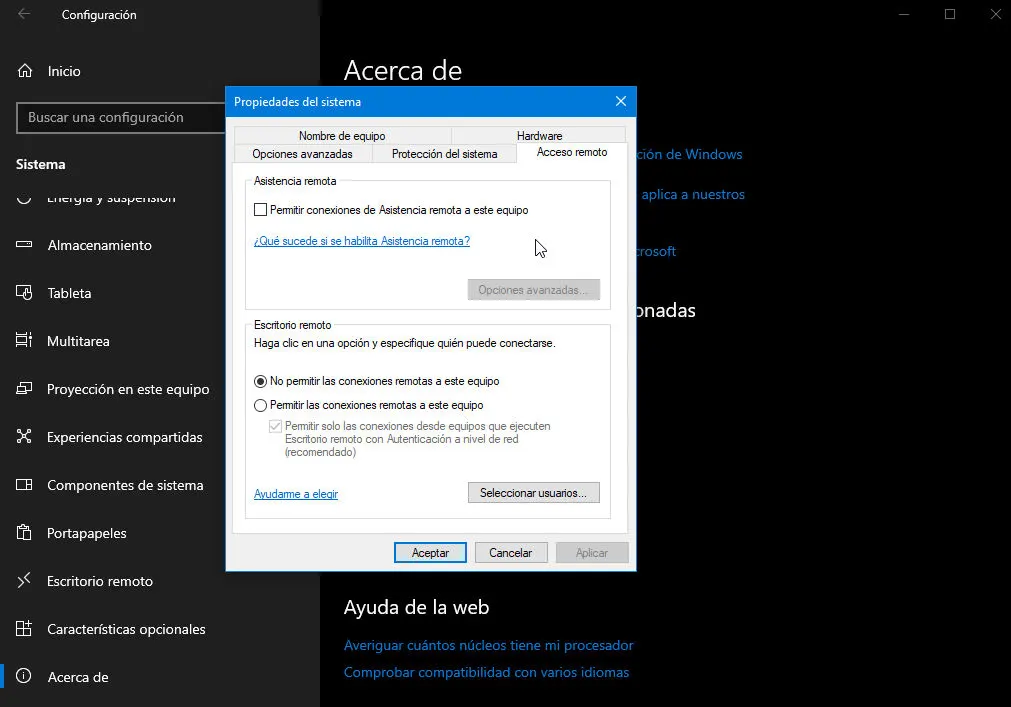Open Experiencias compartidas settings page
Image resolution: width=1011 pixels, height=707 pixels.
point(160,437)
